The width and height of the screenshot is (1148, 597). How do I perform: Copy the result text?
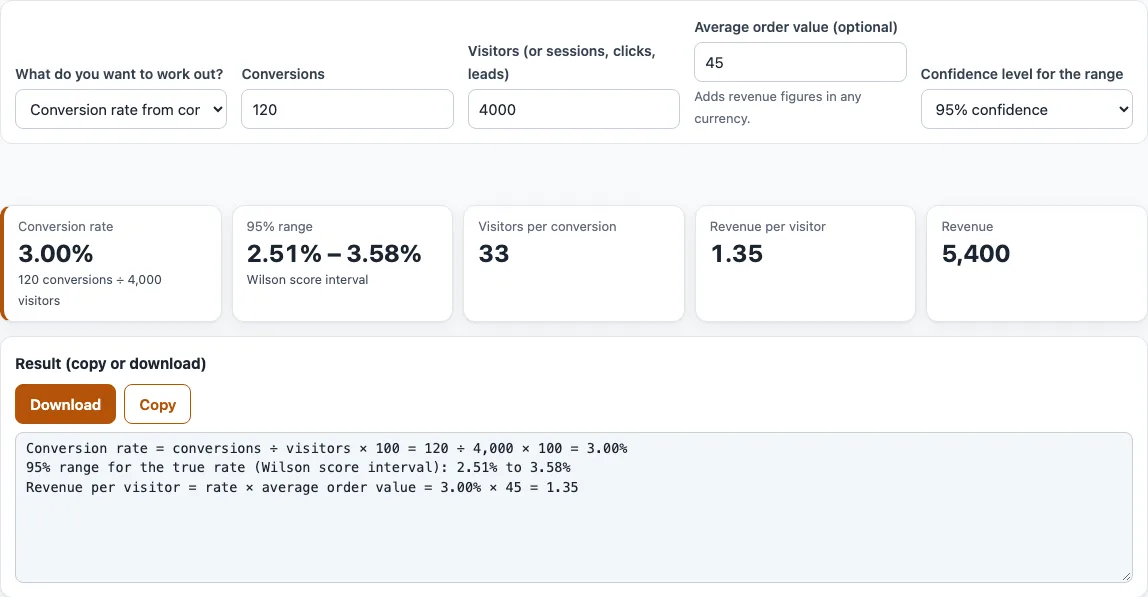pyautogui.click(x=157, y=404)
